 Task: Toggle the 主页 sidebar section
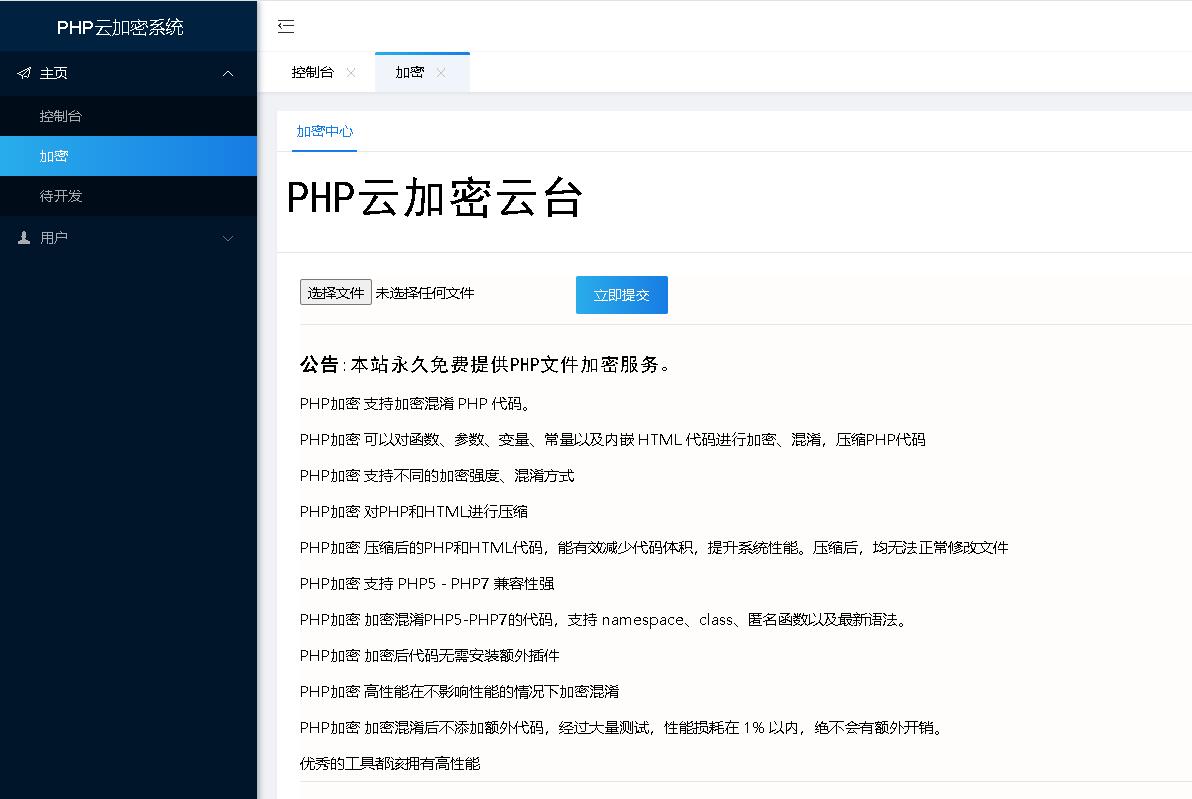click(x=54, y=73)
